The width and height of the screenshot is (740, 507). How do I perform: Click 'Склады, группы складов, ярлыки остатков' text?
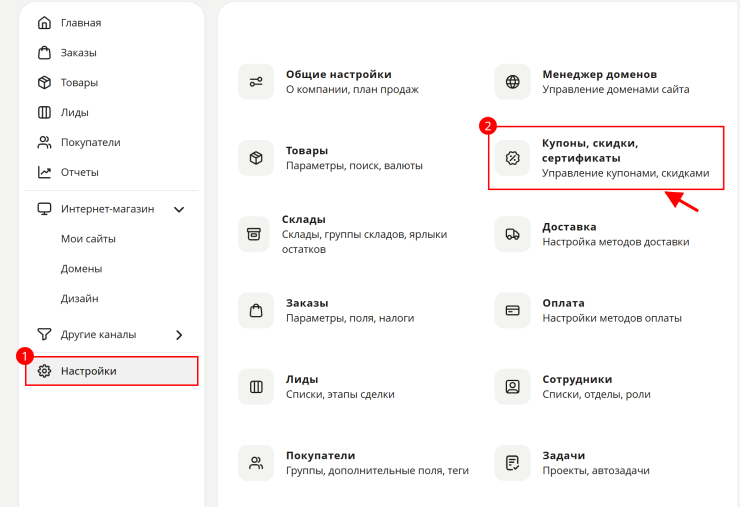364,242
